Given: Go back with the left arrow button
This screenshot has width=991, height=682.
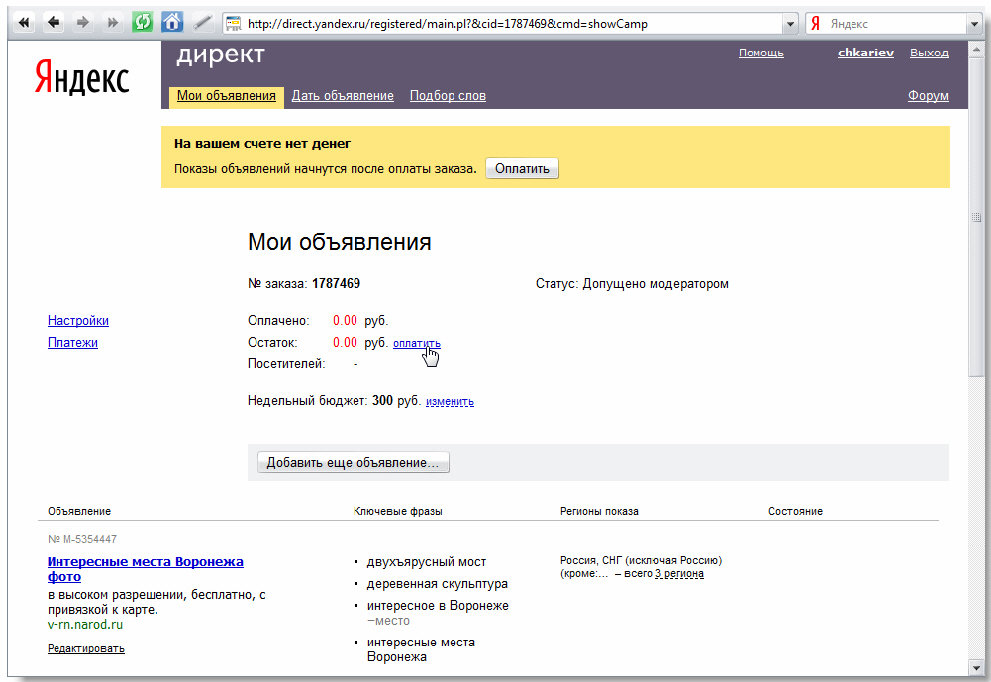Looking at the screenshot, I should [x=54, y=23].
